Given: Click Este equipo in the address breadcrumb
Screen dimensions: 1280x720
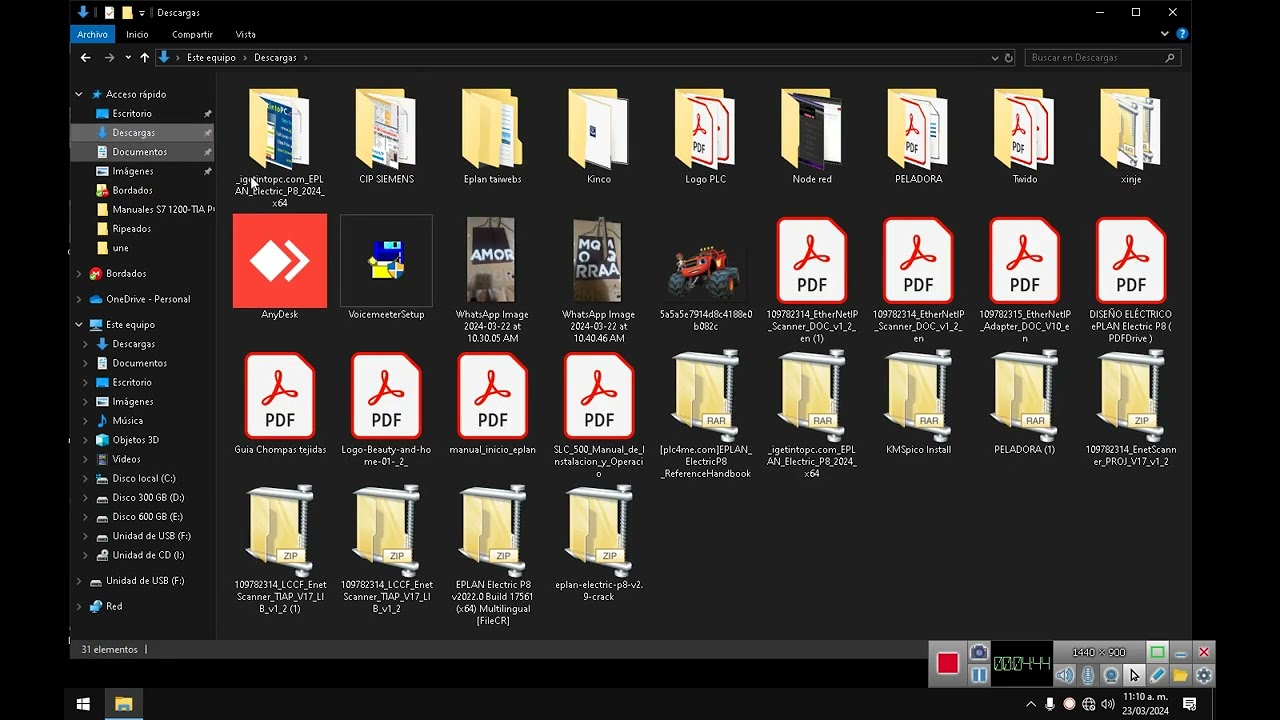Looking at the screenshot, I should point(211,58).
